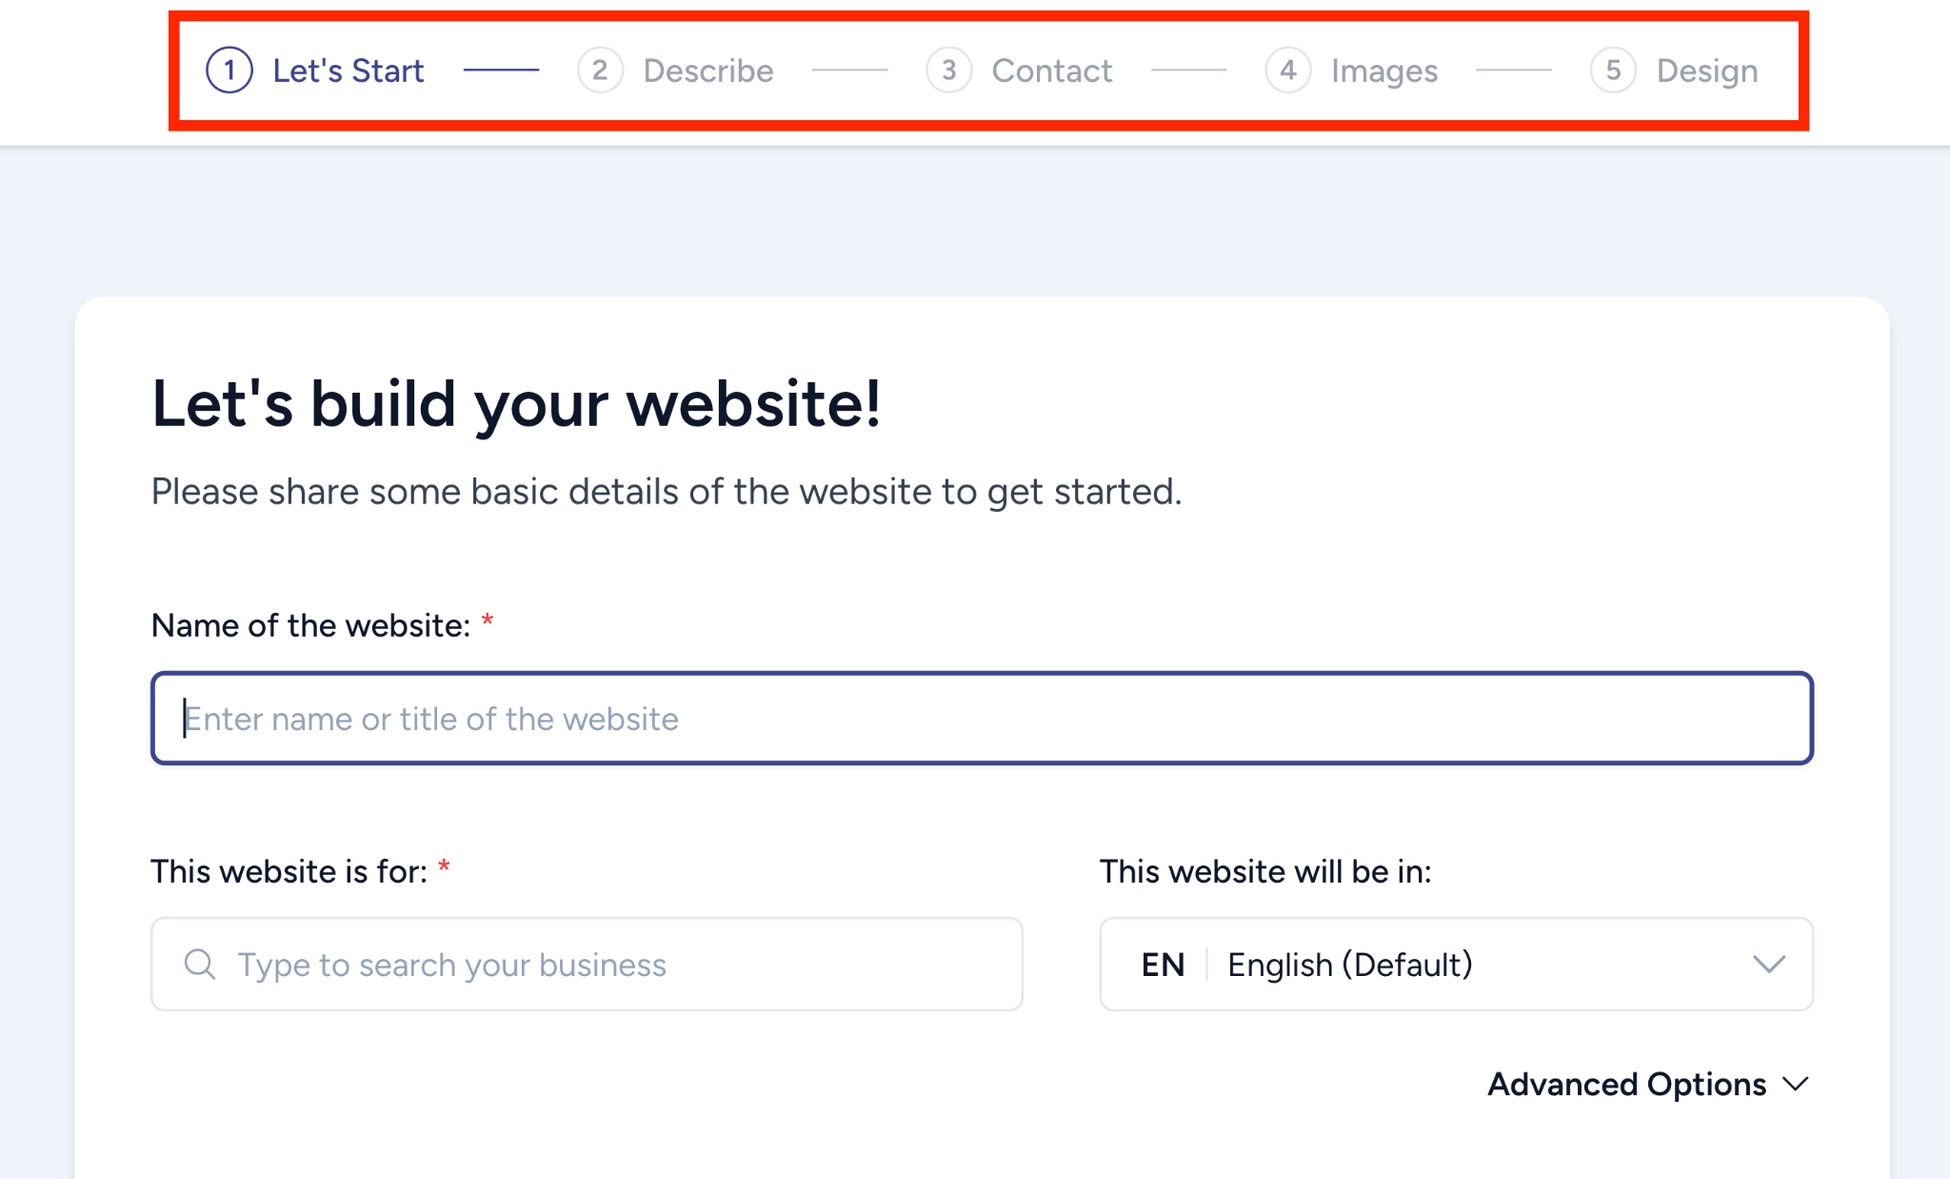The width and height of the screenshot is (1950, 1179).
Task: Go to the Contact step
Action: [1051, 70]
